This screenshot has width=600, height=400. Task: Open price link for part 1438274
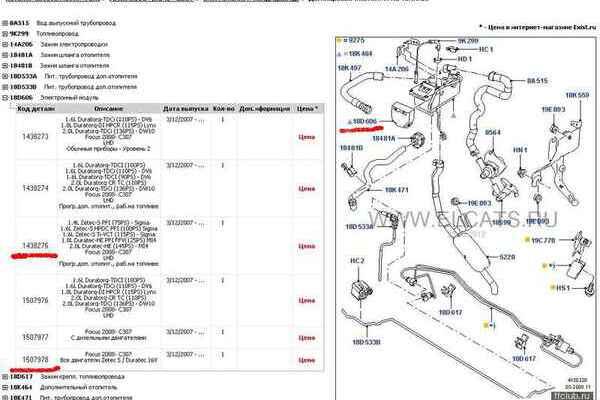click(x=307, y=189)
